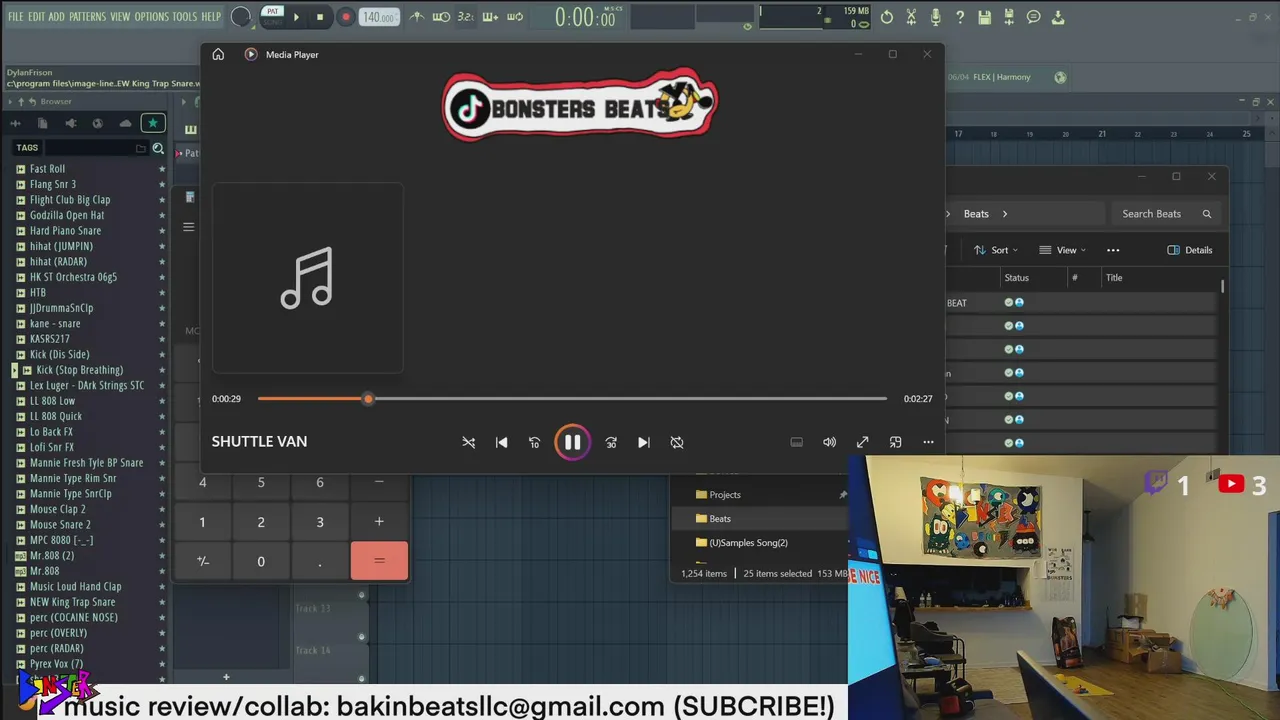
Task: Select the starred favorites browser tab
Action: [152, 123]
